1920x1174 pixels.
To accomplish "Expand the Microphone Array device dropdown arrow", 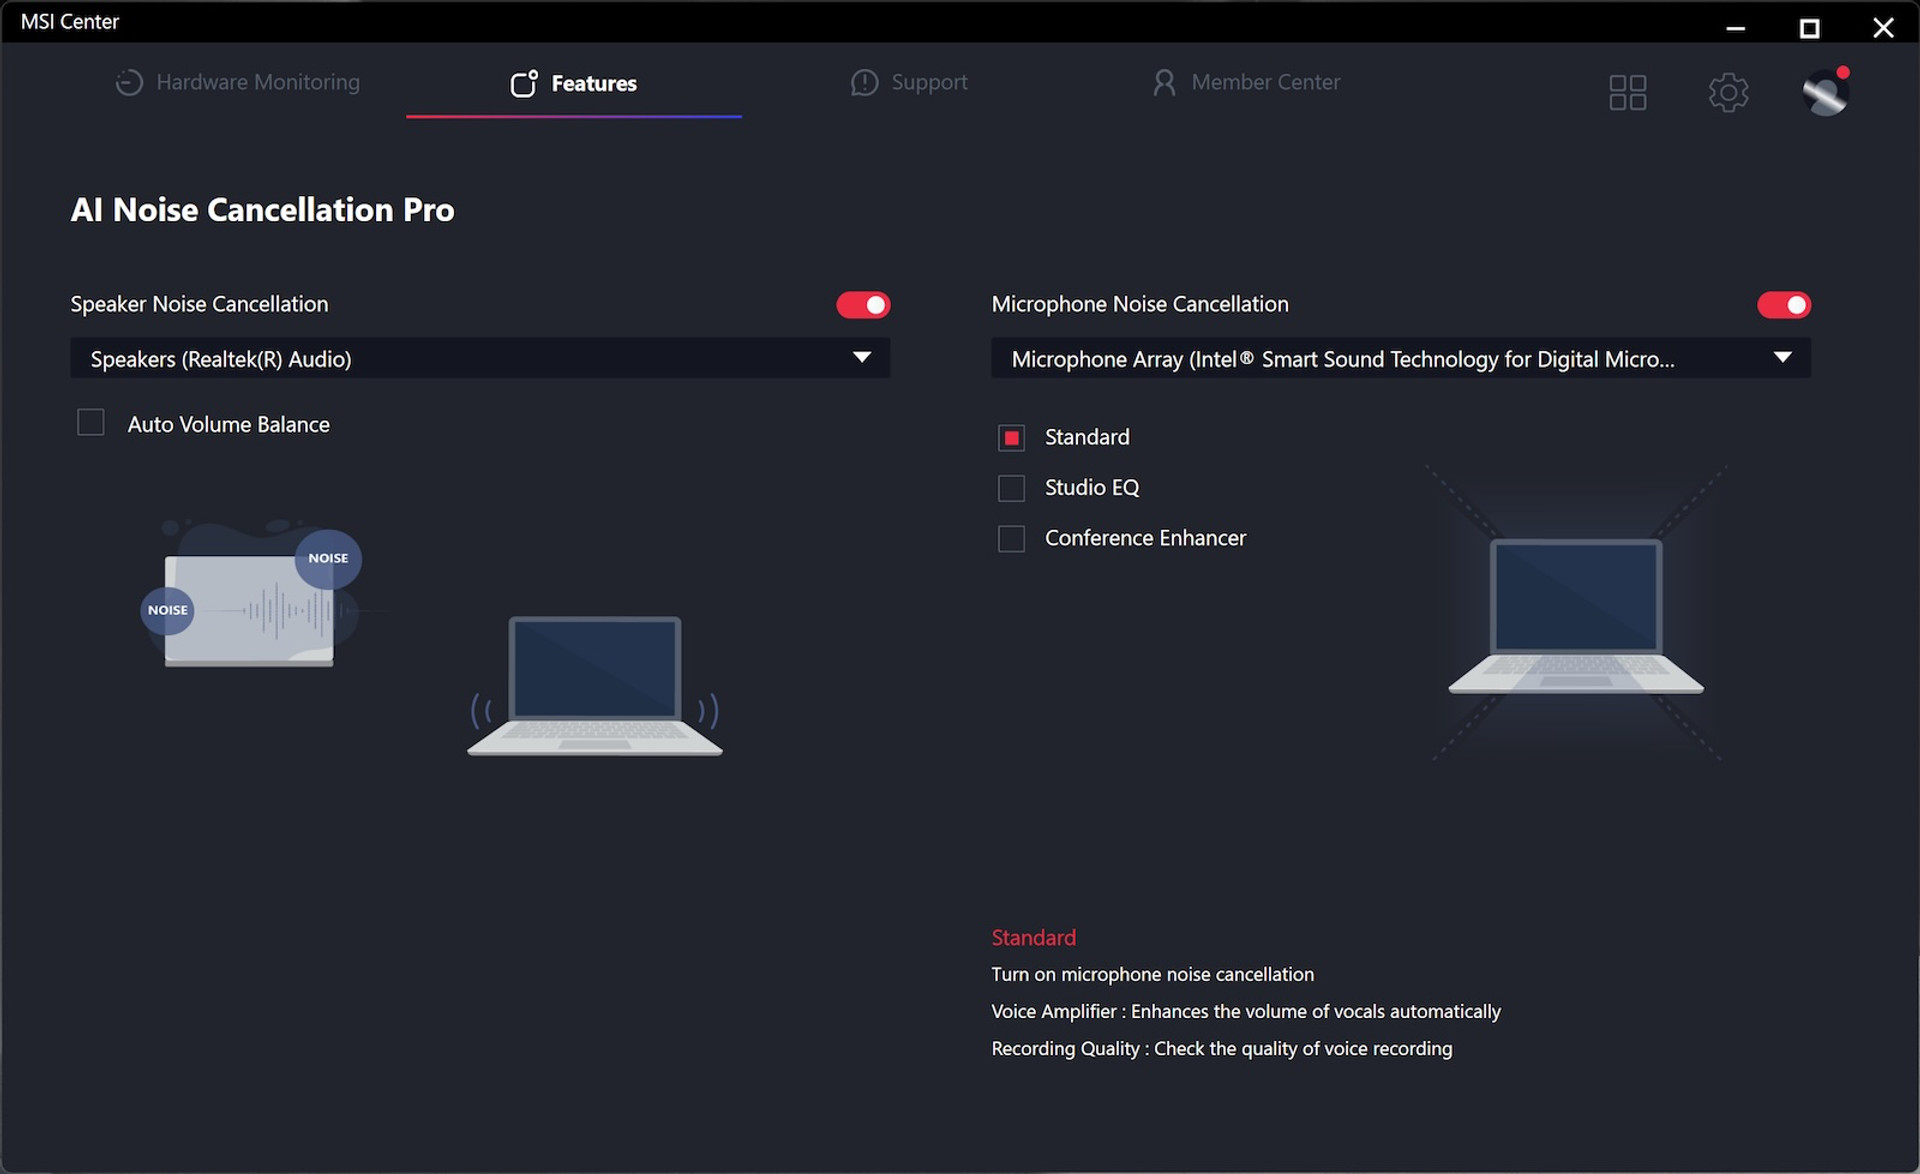I will (1782, 358).
